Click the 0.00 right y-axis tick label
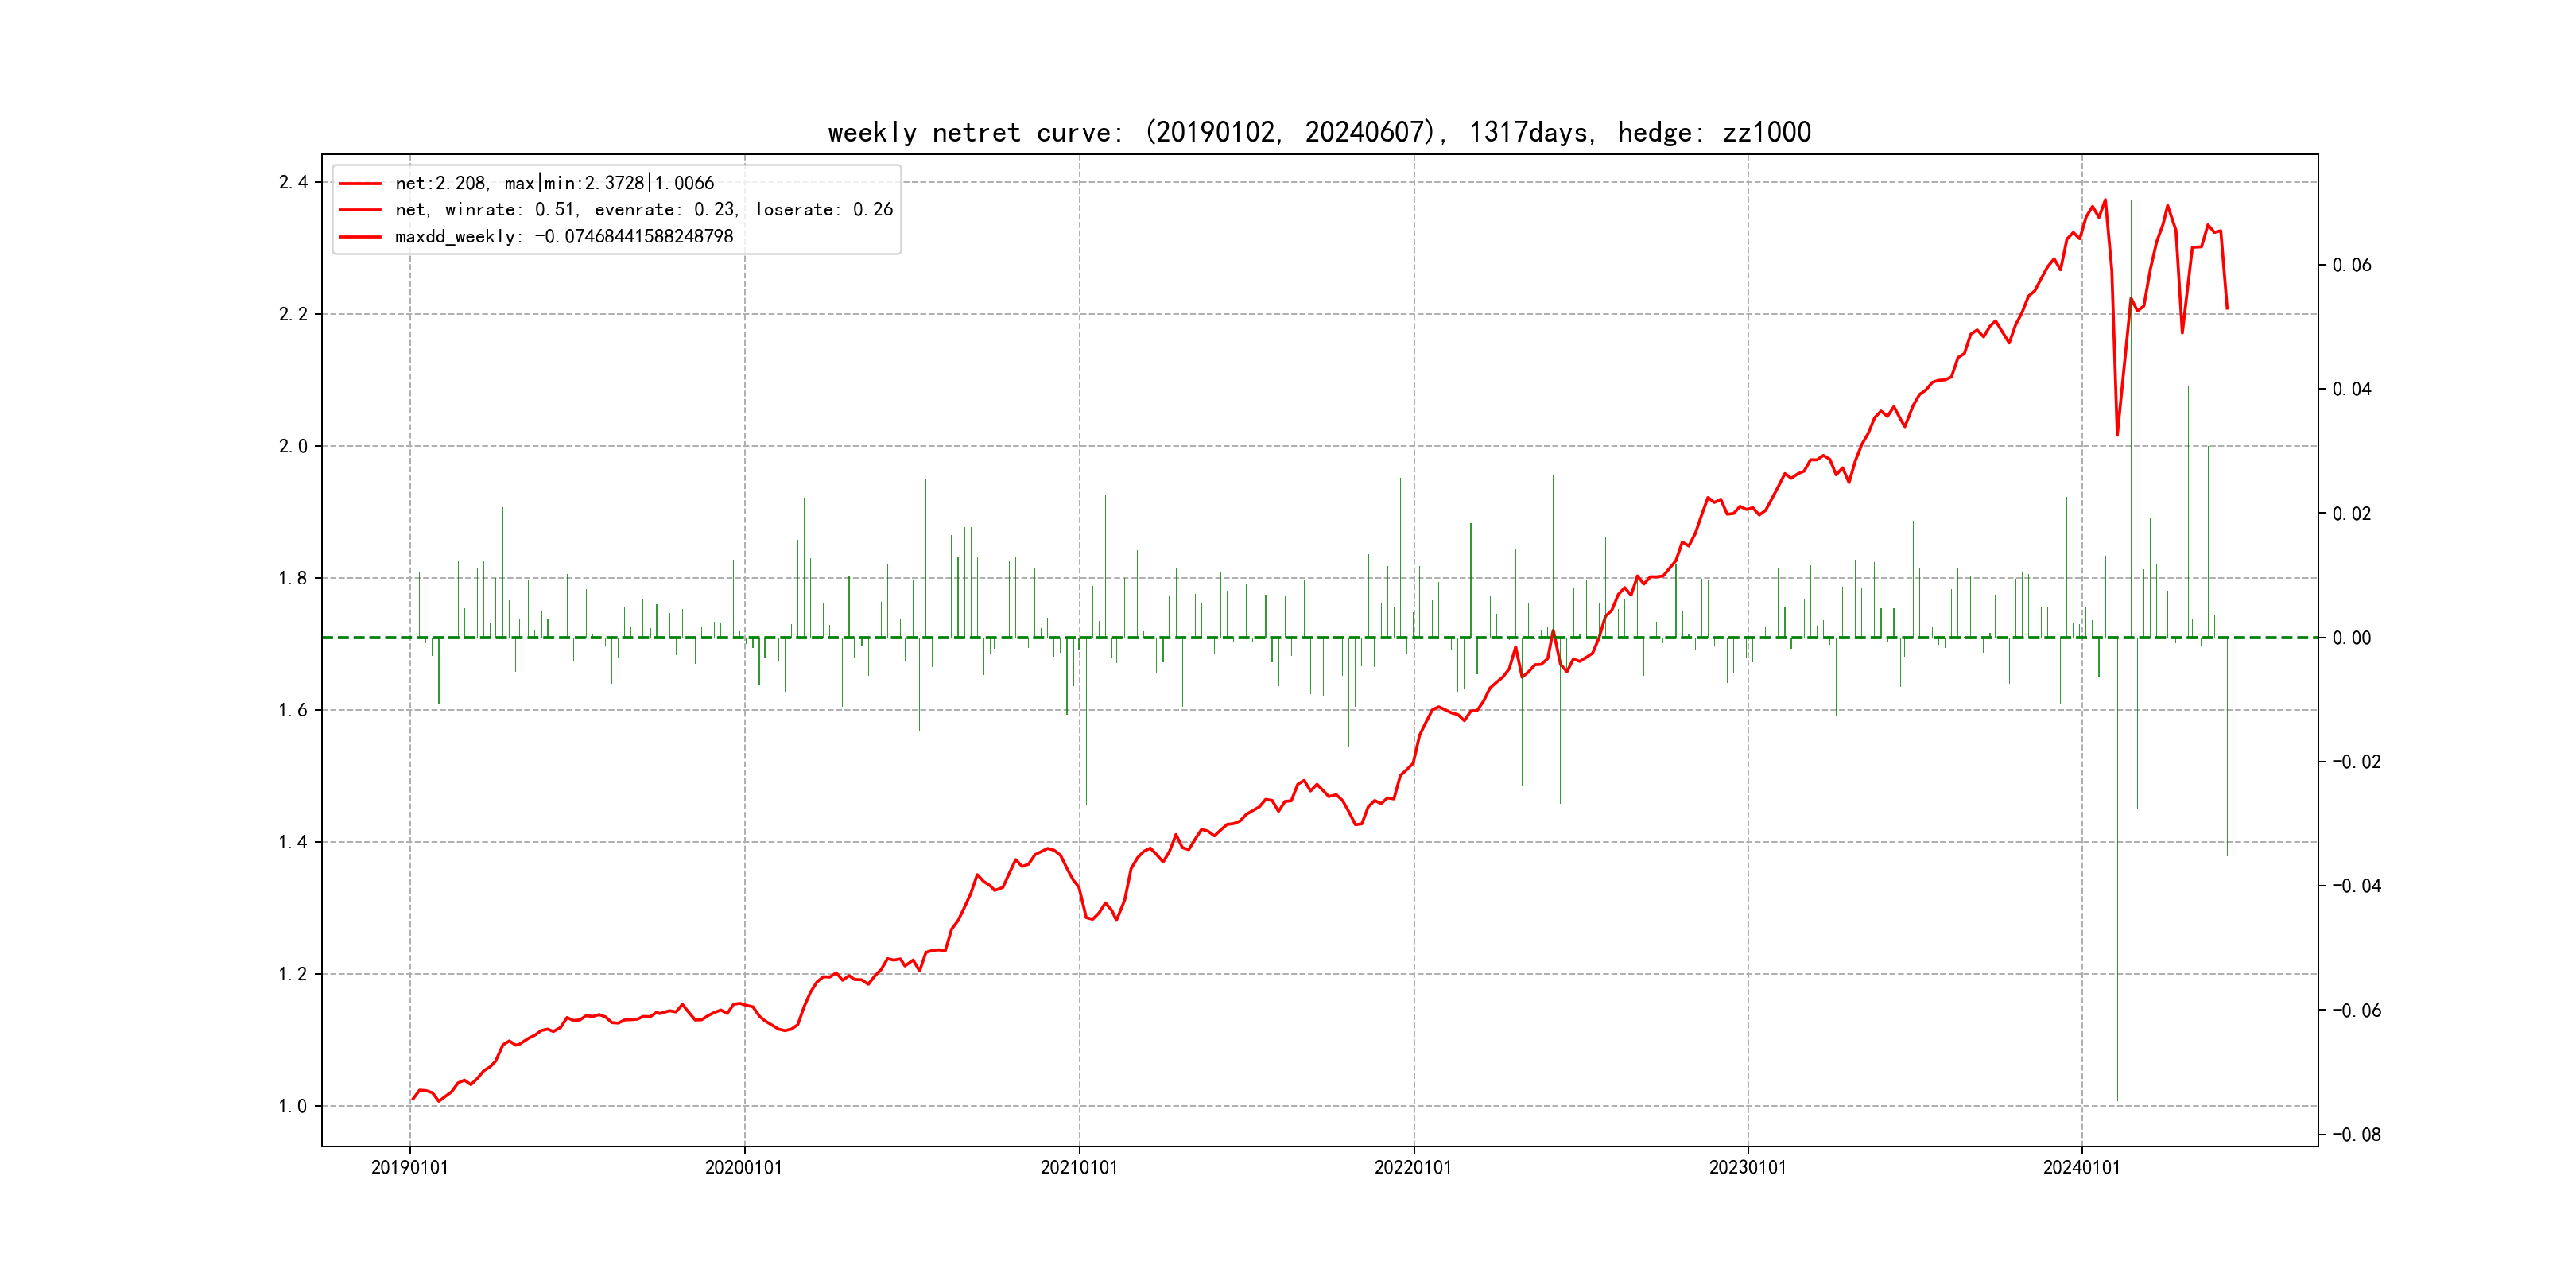 [x=2351, y=638]
